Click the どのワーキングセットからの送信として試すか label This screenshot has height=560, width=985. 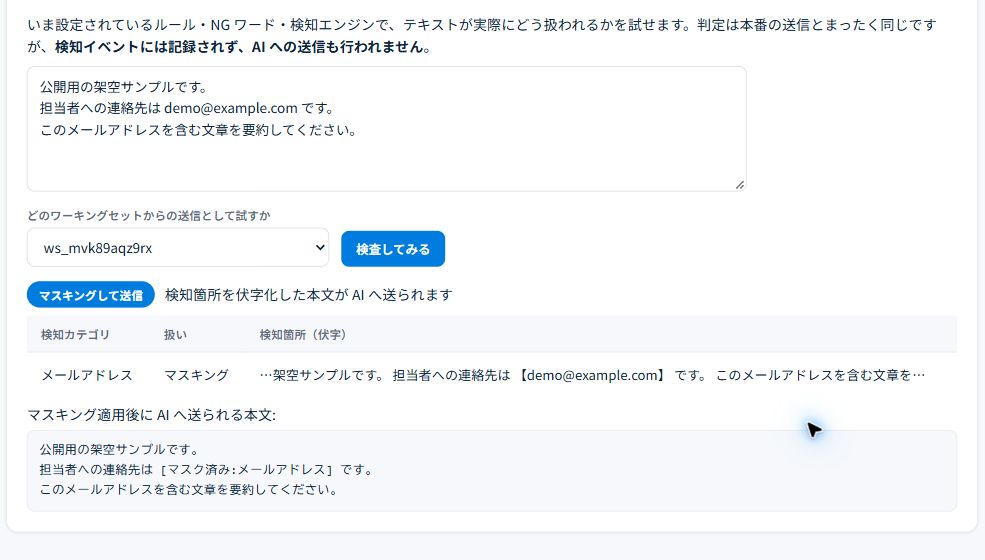[x=149, y=216]
